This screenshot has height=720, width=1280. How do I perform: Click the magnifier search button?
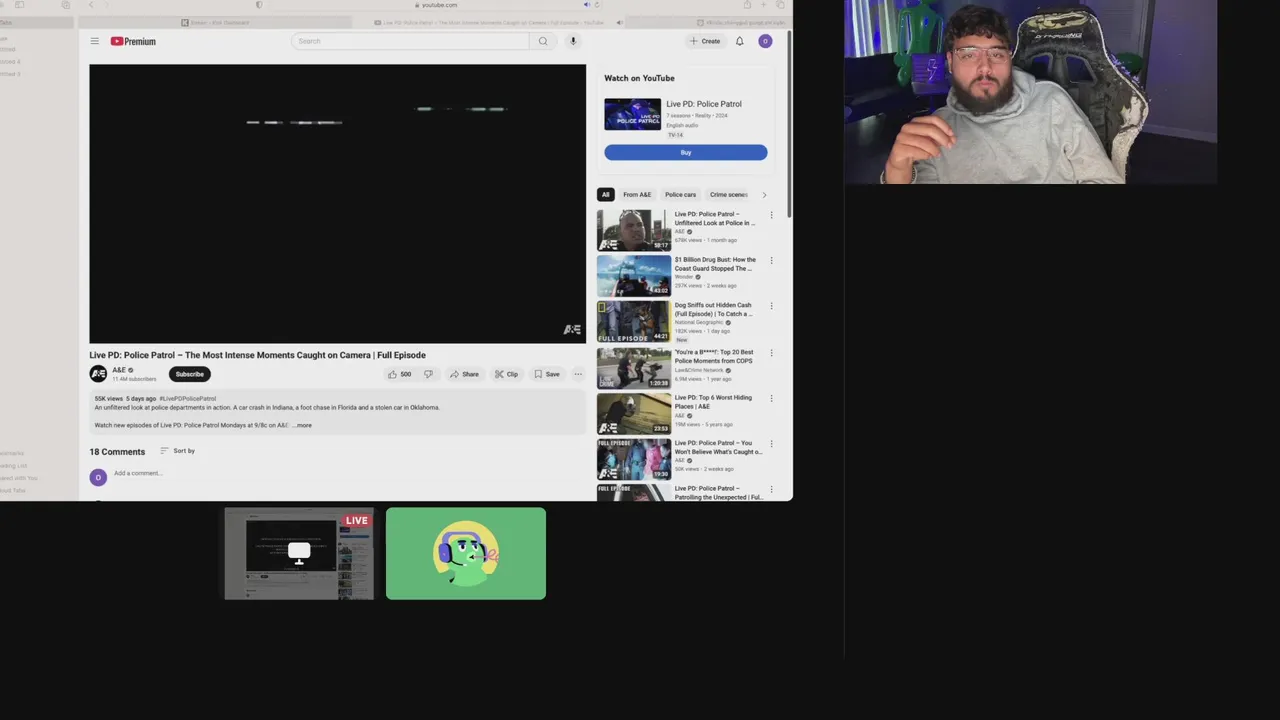tap(543, 41)
